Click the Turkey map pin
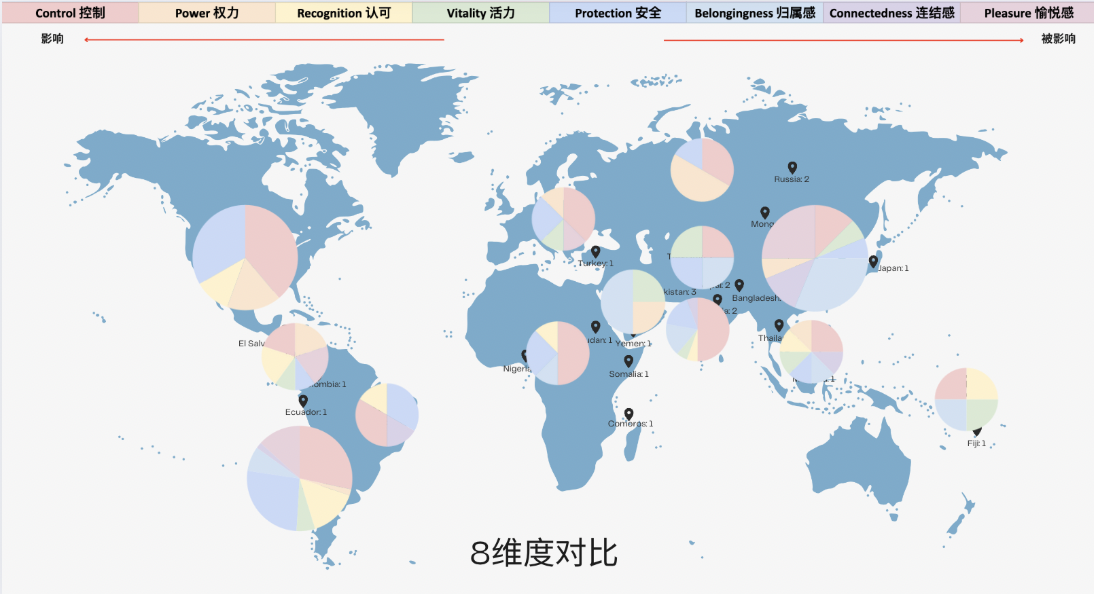 tap(595, 251)
